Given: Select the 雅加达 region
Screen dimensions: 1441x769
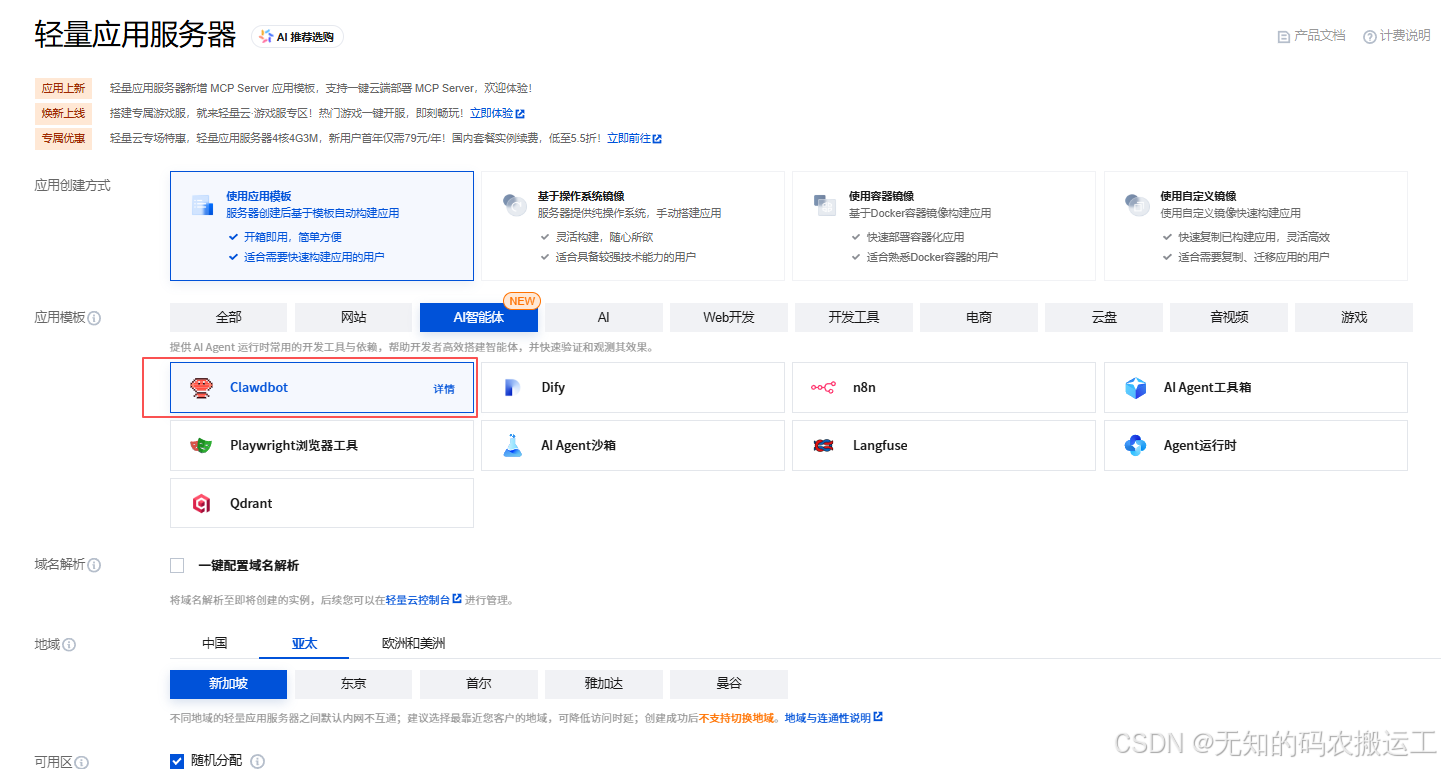Looking at the screenshot, I should [603, 684].
